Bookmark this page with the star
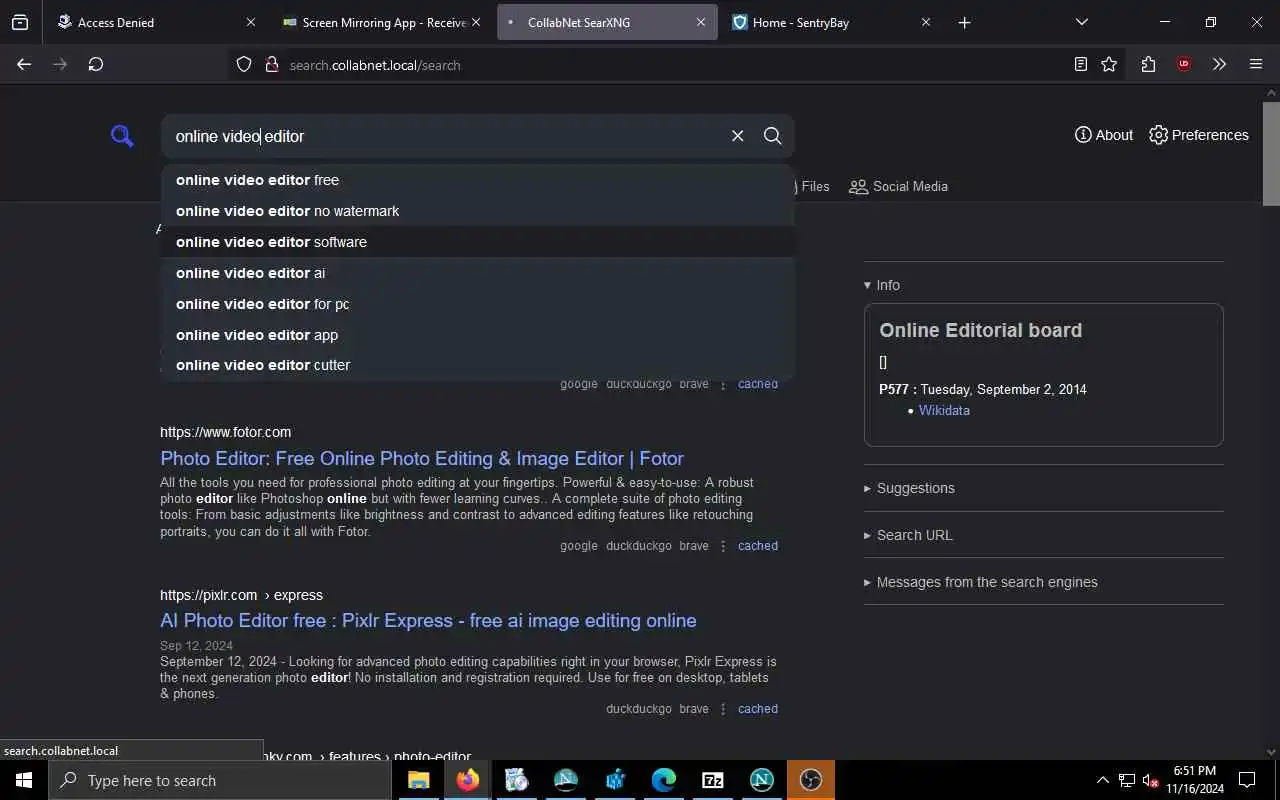Image resolution: width=1280 pixels, height=800 pixels. tap(1109, 64)
